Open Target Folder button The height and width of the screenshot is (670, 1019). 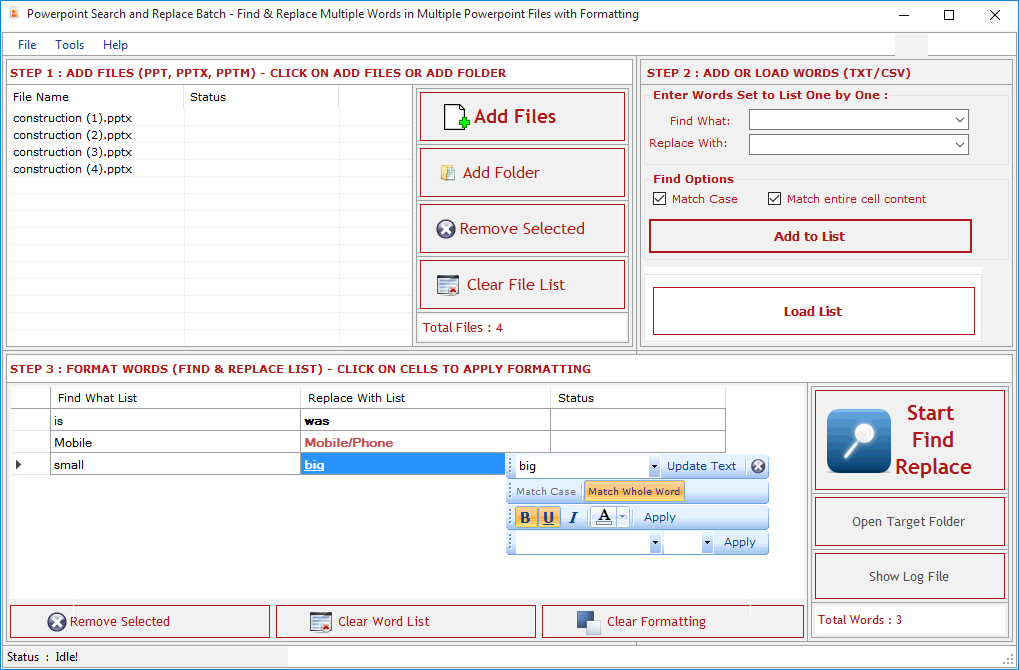tap(909, 522)
